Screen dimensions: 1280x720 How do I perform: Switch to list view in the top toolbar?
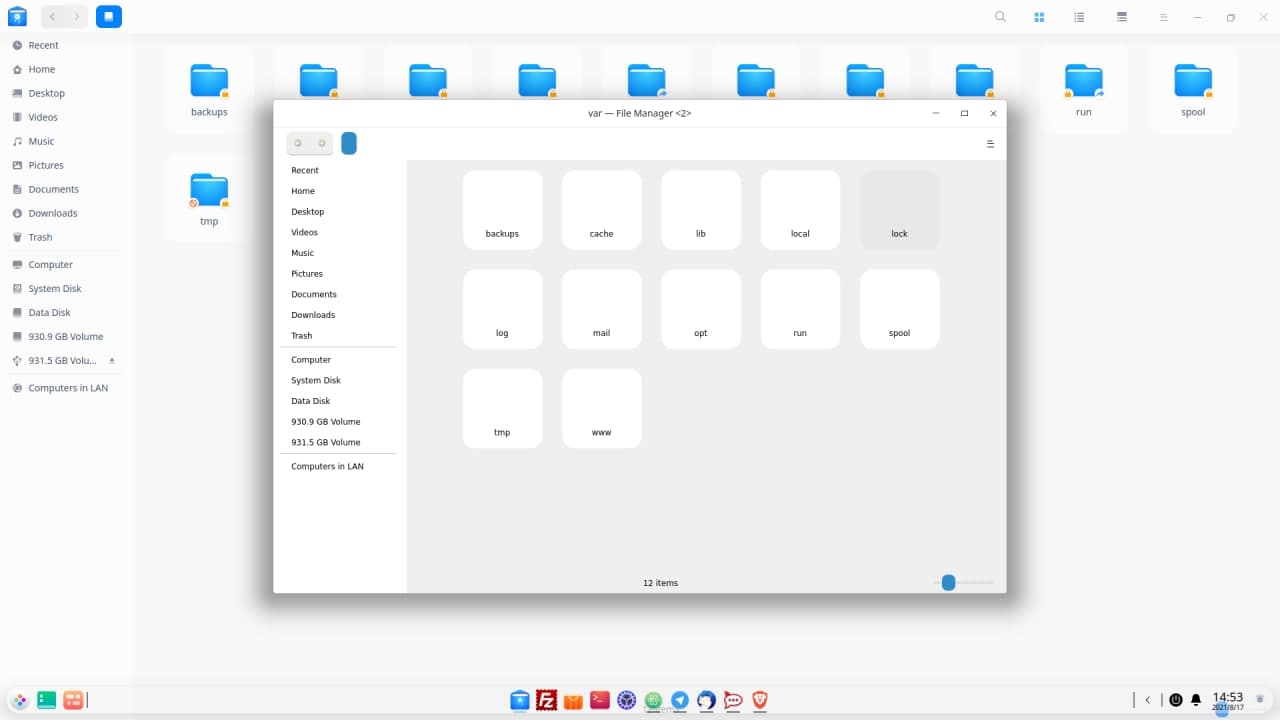[1080, 17]
